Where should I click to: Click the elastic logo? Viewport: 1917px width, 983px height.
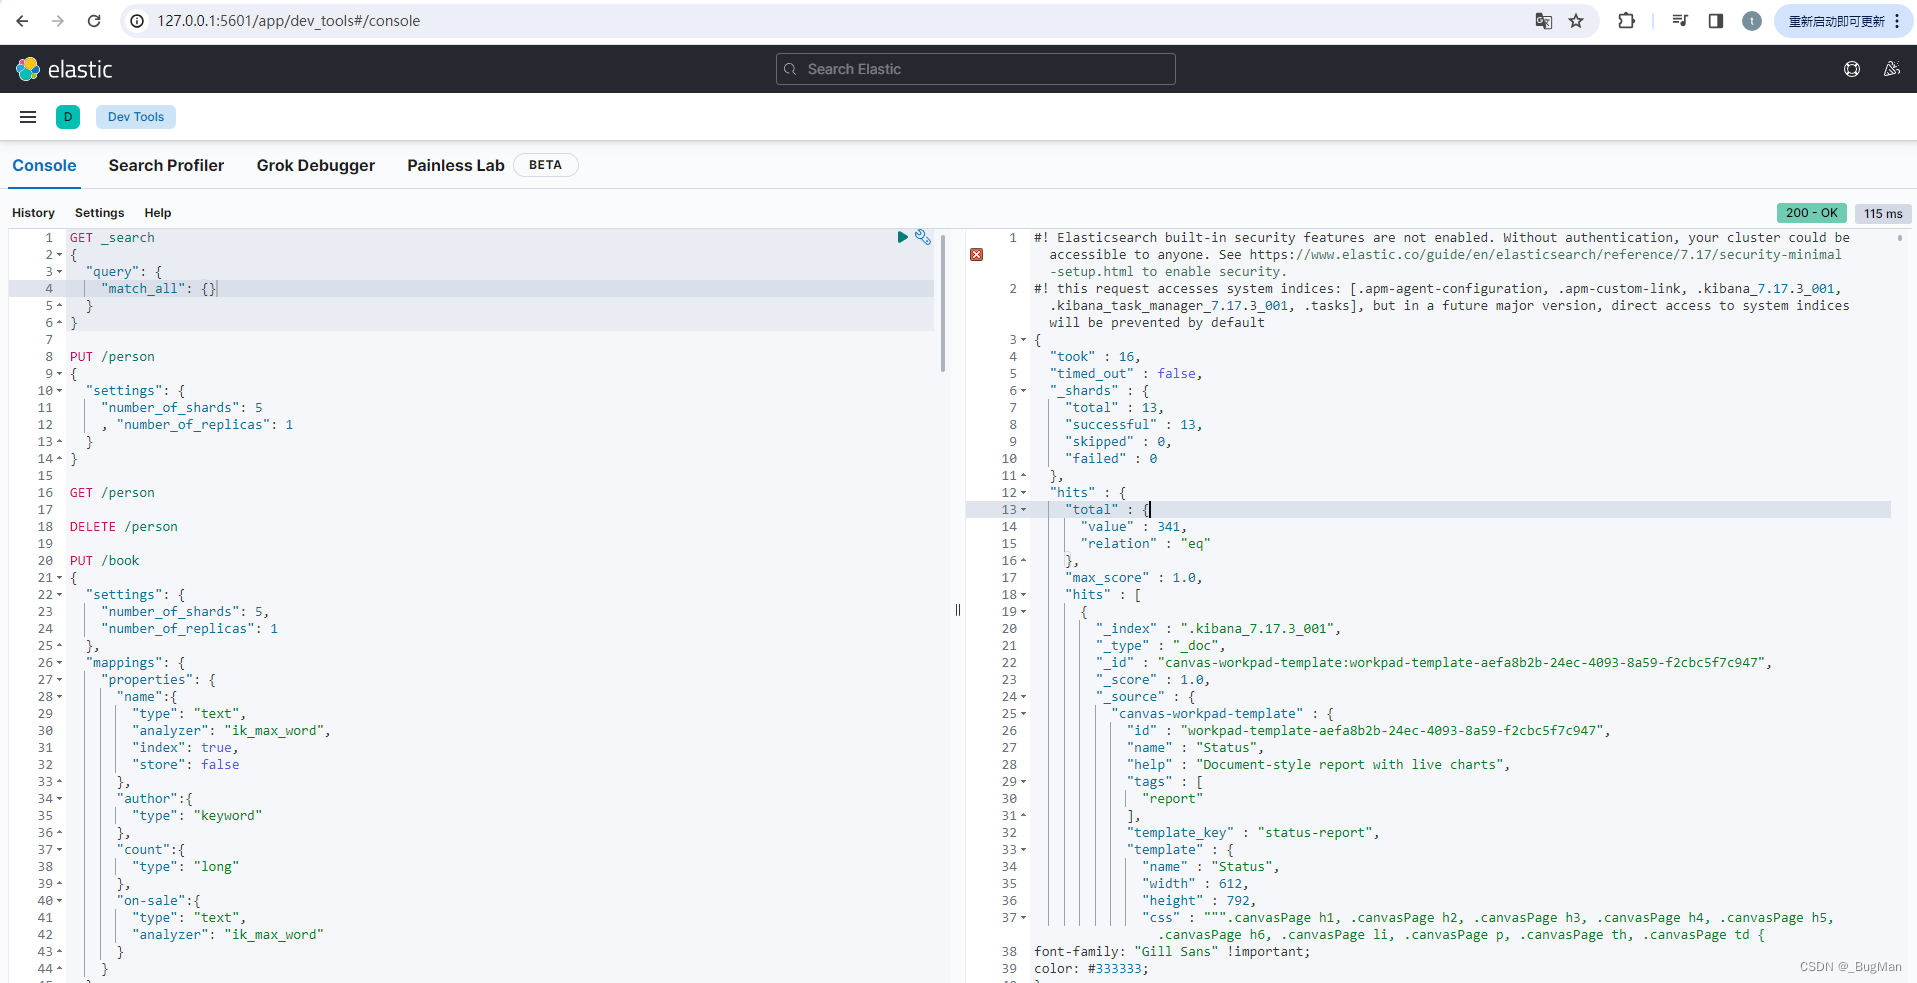(x=64, y=69)
